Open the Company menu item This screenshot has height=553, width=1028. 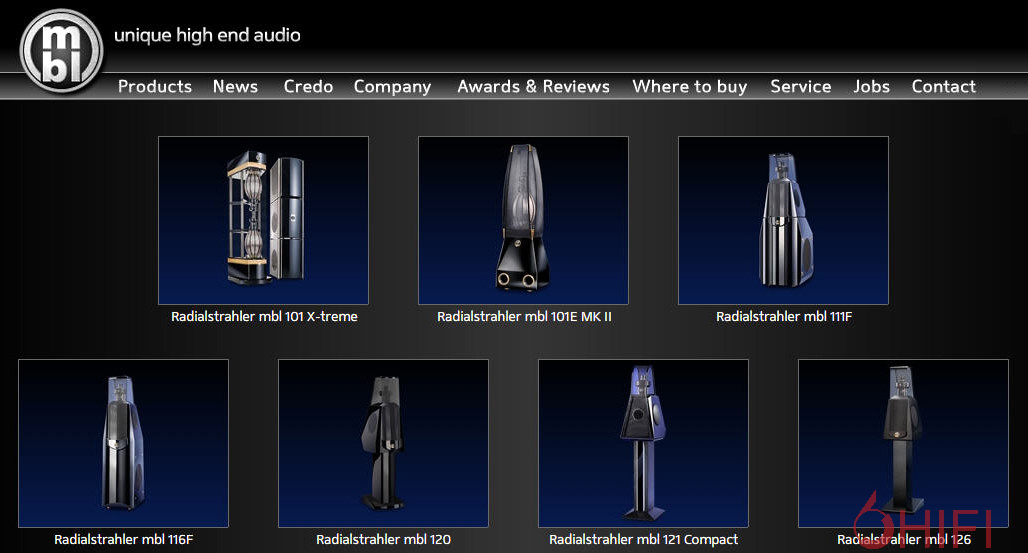[392, 87]
